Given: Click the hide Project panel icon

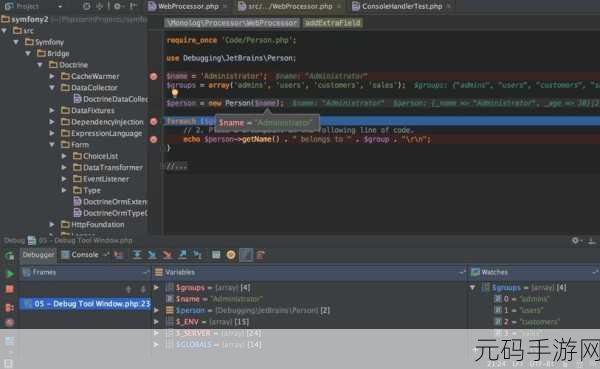Looking at the screenshot, I should 133,7.
